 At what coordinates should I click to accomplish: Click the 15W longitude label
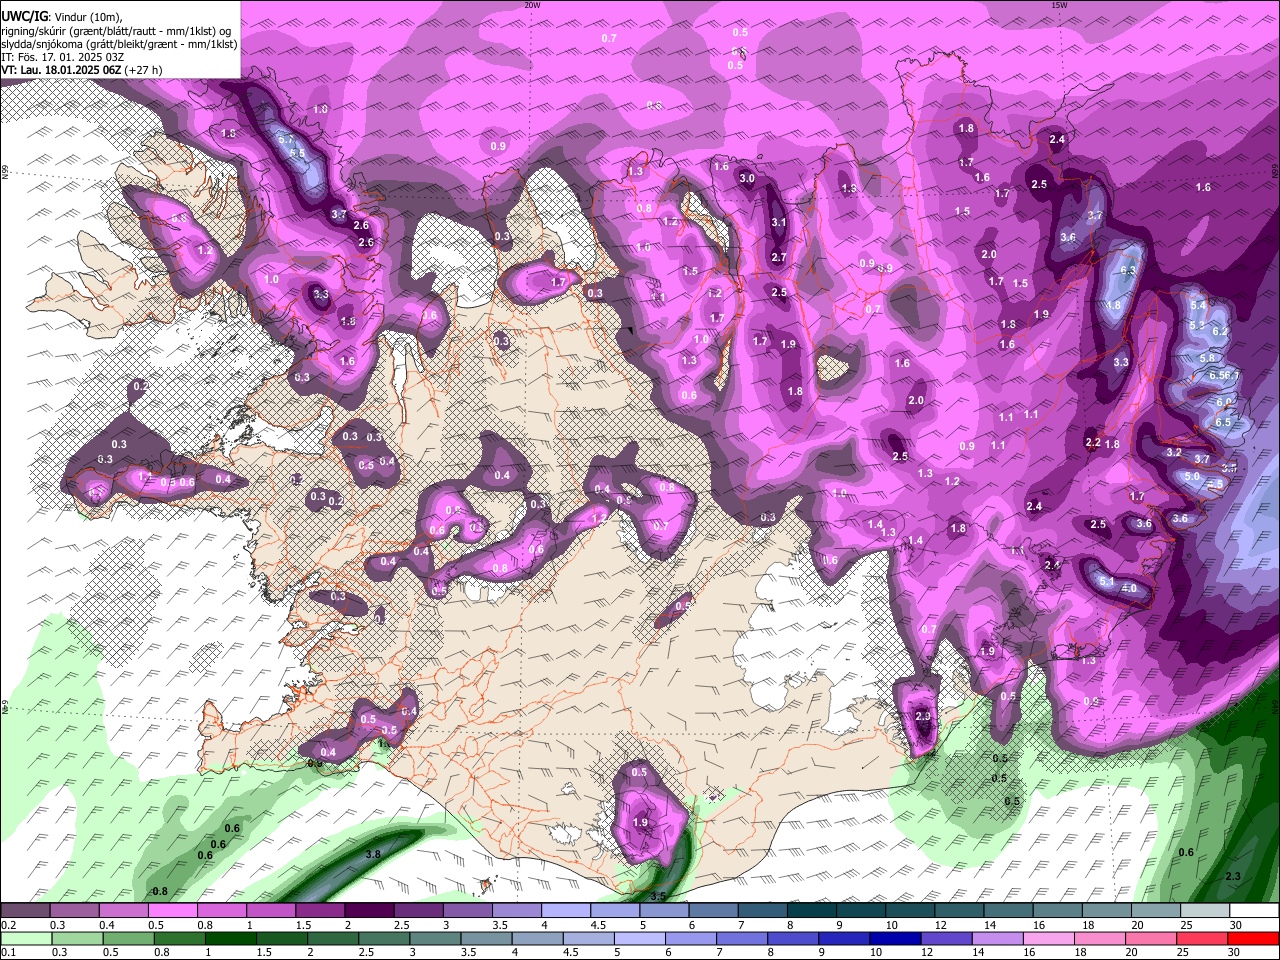(x=1059, y=5)
